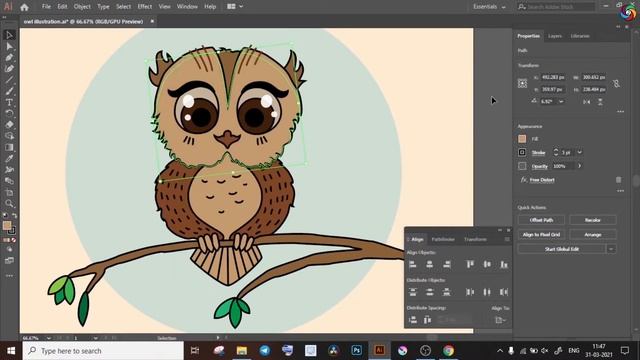Screen dimensions: 640x360
Task: Click Start Global Edit button
Action: [562, 249]
